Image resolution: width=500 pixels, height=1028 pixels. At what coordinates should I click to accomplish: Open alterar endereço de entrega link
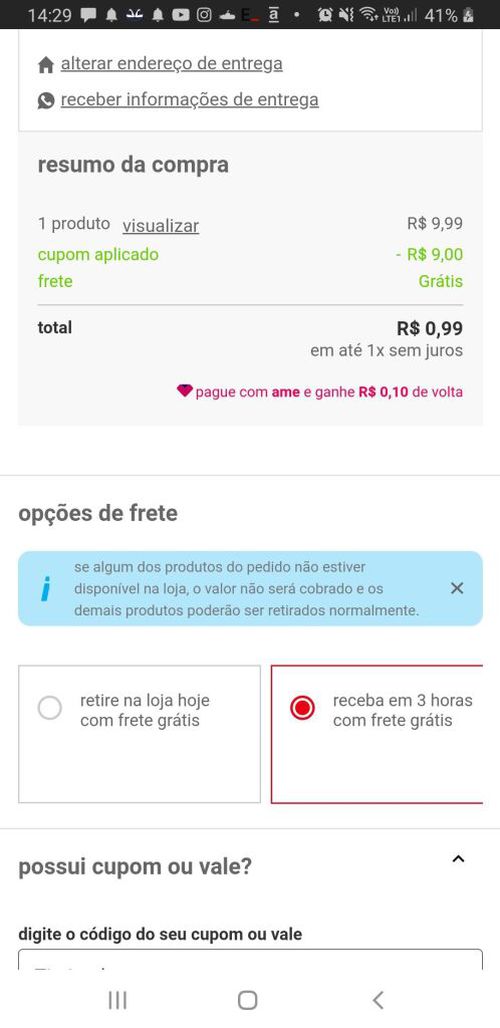pos(172,64)
